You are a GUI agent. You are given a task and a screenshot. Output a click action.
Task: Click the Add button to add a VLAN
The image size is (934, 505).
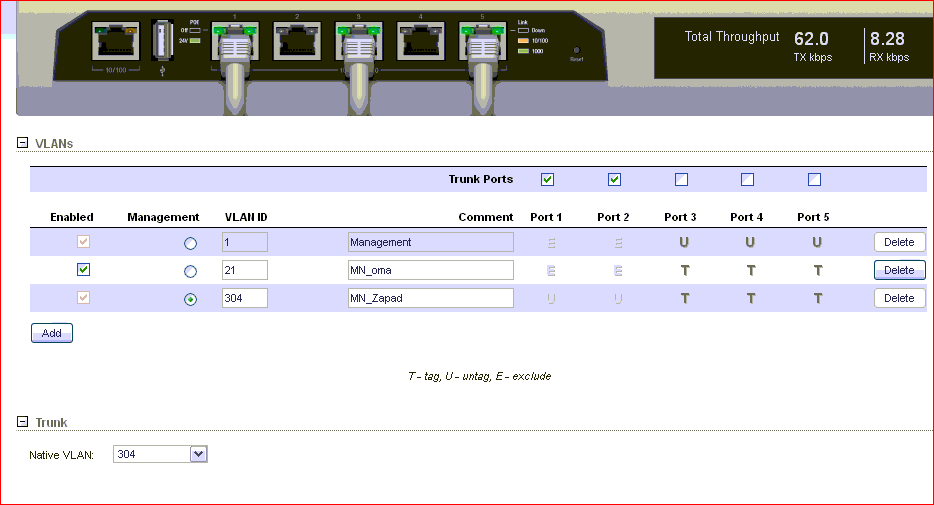[x=51, y=333]
